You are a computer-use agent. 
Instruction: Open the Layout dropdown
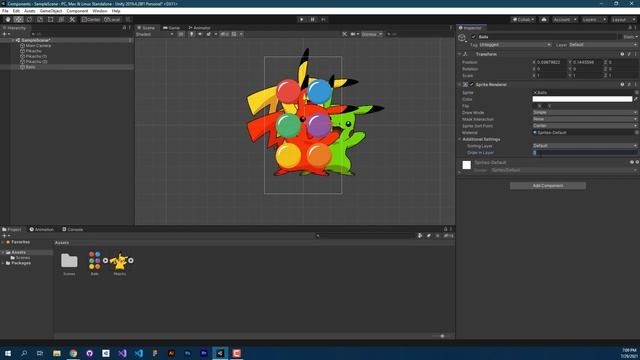(x=623, y=19)
